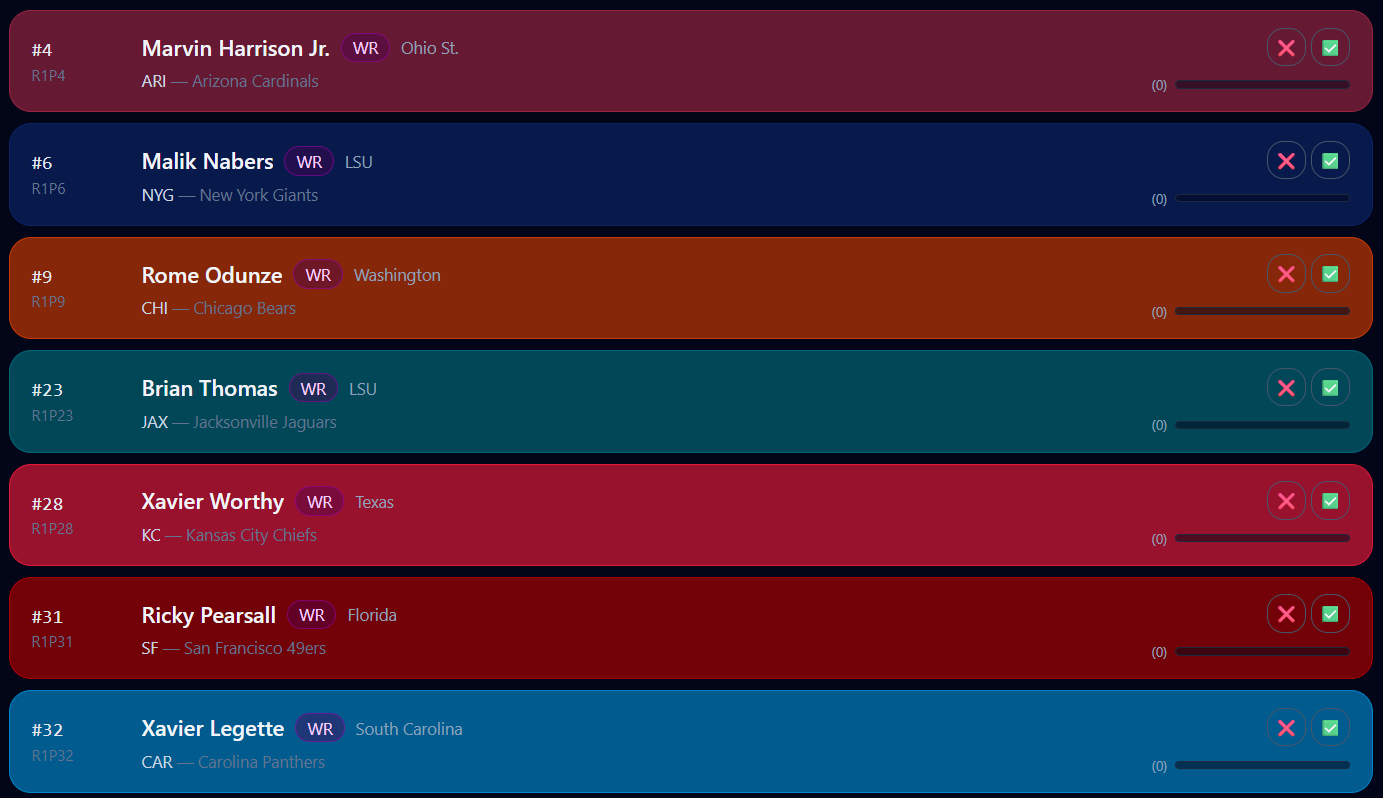The height and width of the screenshot is (798, 1383).
Task: Select the #31 pick number
Action: point(47,617)
